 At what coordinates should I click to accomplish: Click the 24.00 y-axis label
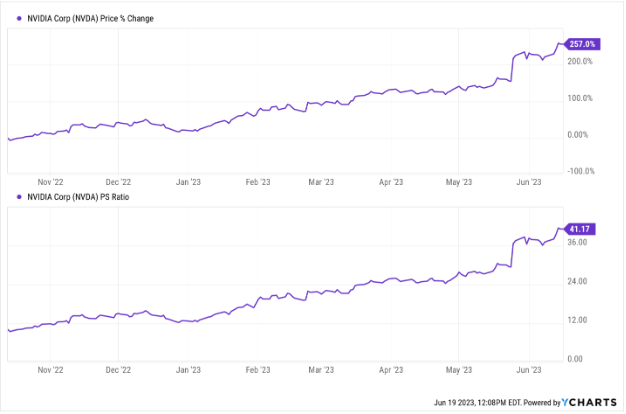(x=576, y=281)
